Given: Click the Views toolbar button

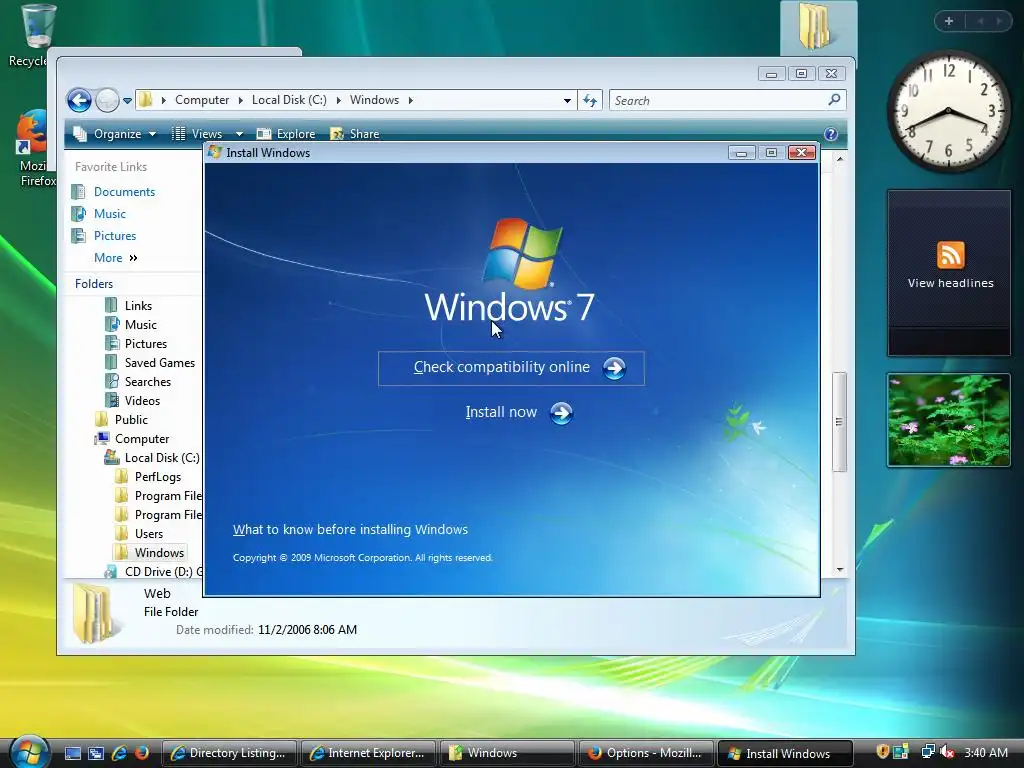Looking at the screenshot, I should tap(197, 134).
